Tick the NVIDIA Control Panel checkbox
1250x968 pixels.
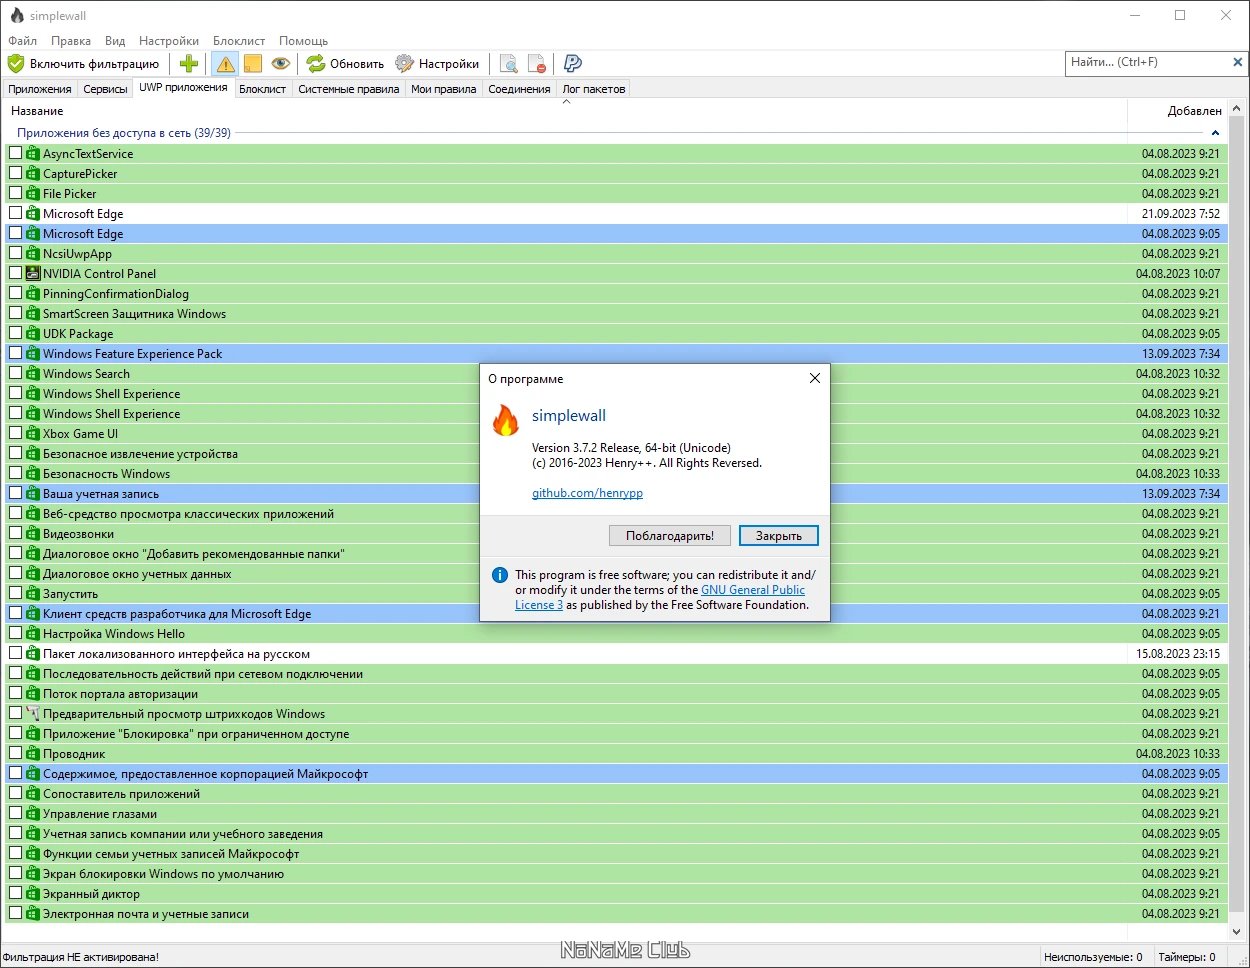click(x=15, y=273)
